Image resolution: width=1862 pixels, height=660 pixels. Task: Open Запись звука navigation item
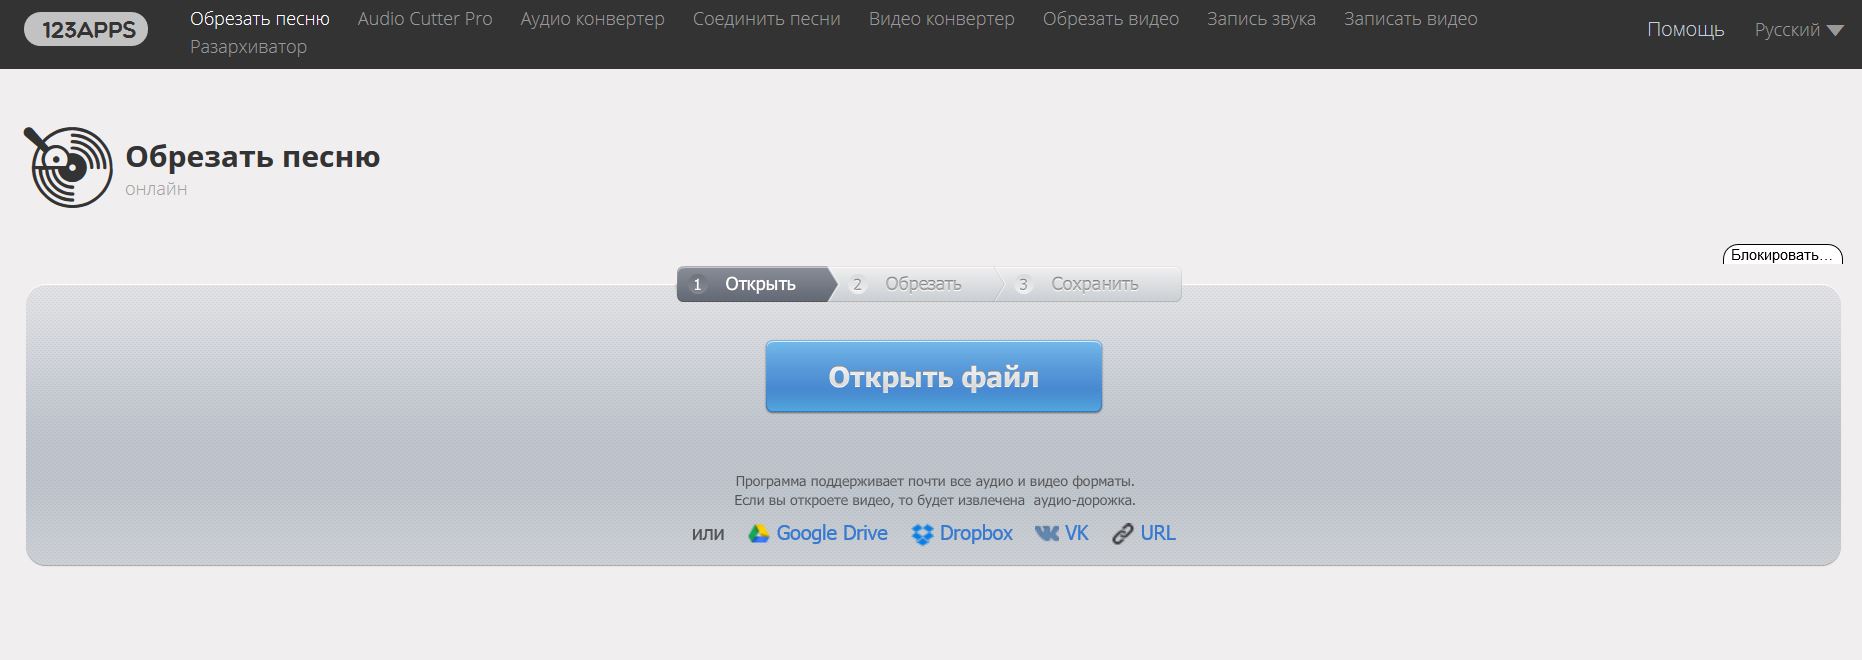click(x=1261, y=19)
